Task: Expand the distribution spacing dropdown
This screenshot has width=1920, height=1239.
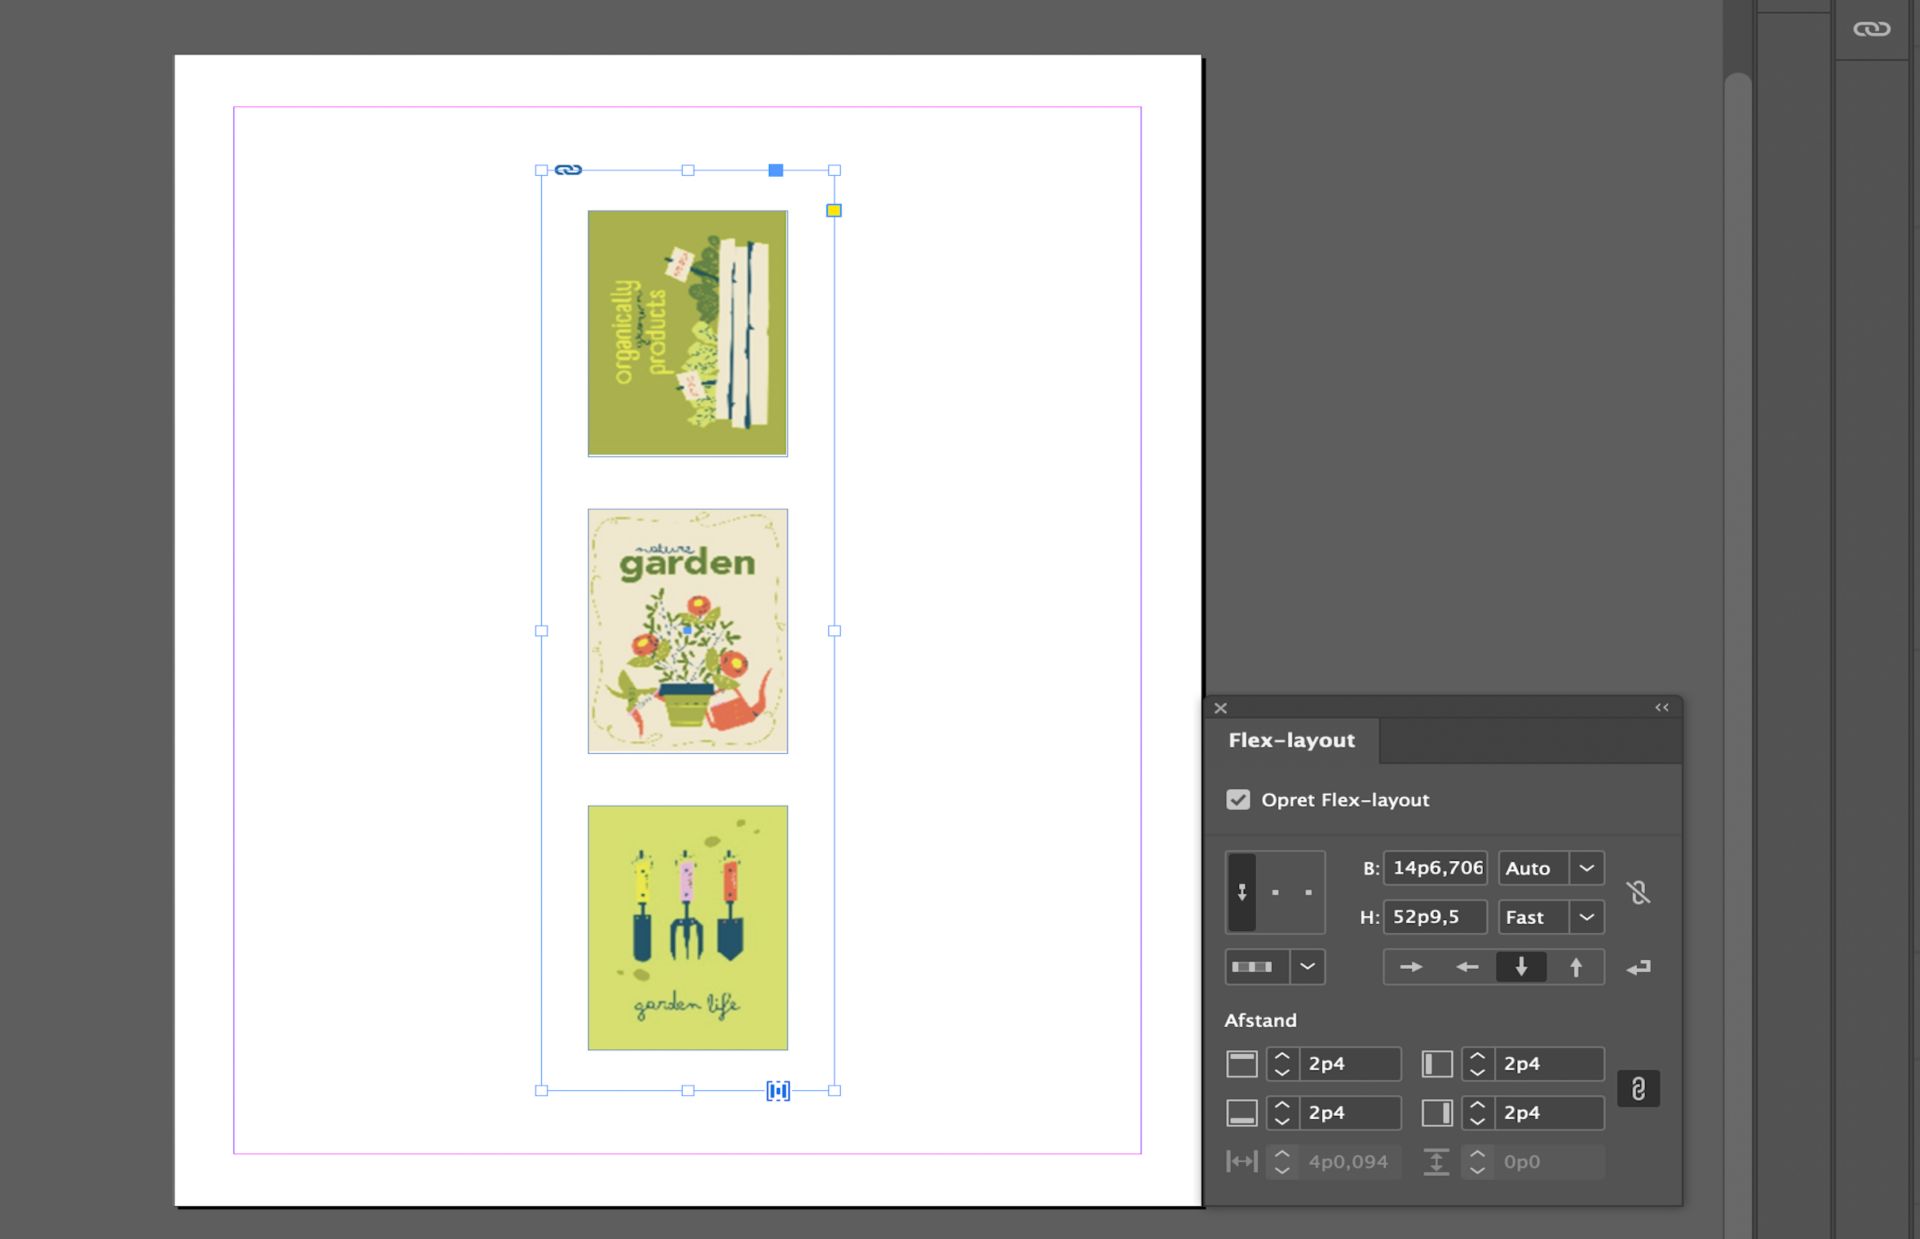Action: click(x=1307, y=967)
